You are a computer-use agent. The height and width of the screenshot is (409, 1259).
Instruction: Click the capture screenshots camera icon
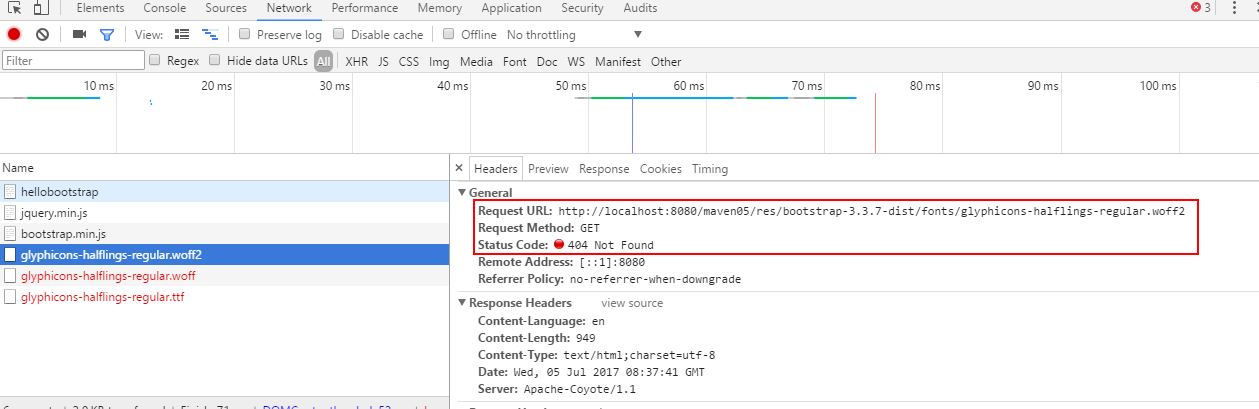point(80,34)
